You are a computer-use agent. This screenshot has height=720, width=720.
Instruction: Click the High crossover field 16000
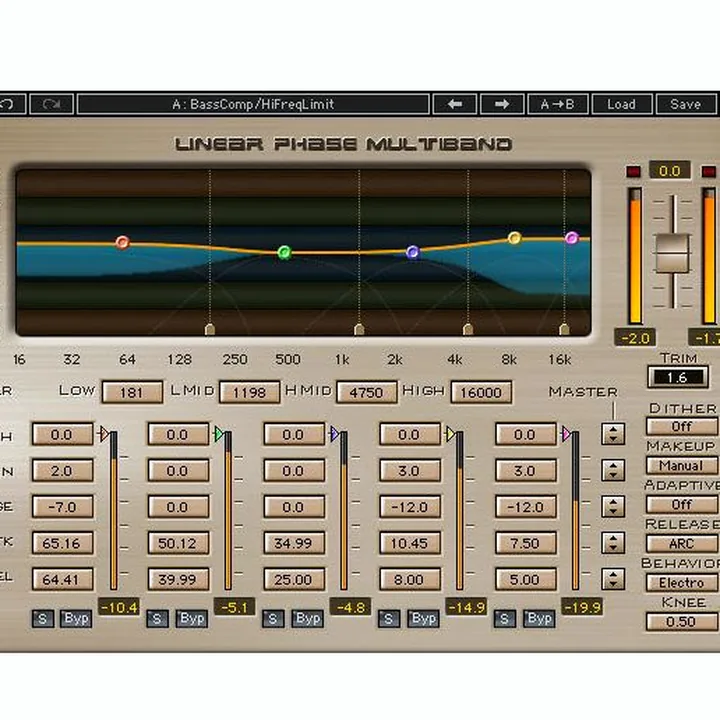click(x=481, y=392)
